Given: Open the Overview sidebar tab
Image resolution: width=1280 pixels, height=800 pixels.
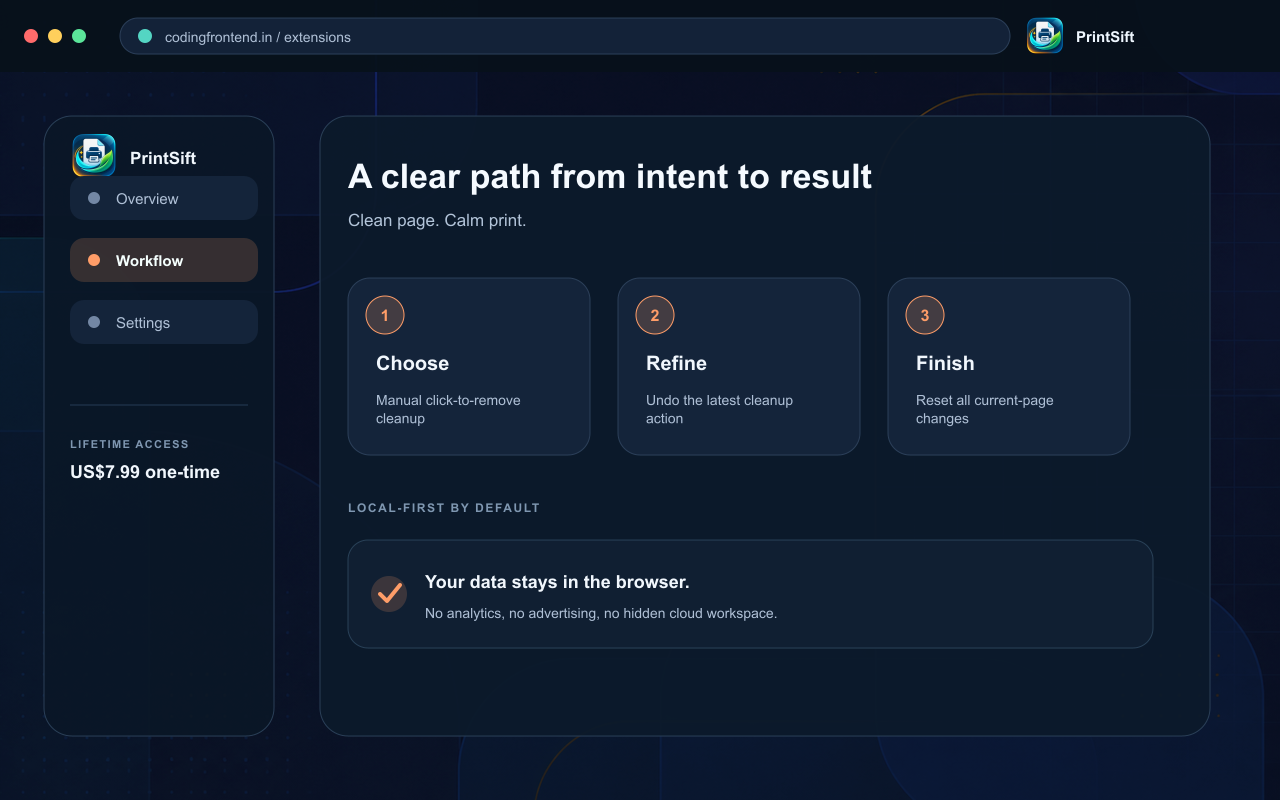Looking at the screenshot, I should (164, 198).
